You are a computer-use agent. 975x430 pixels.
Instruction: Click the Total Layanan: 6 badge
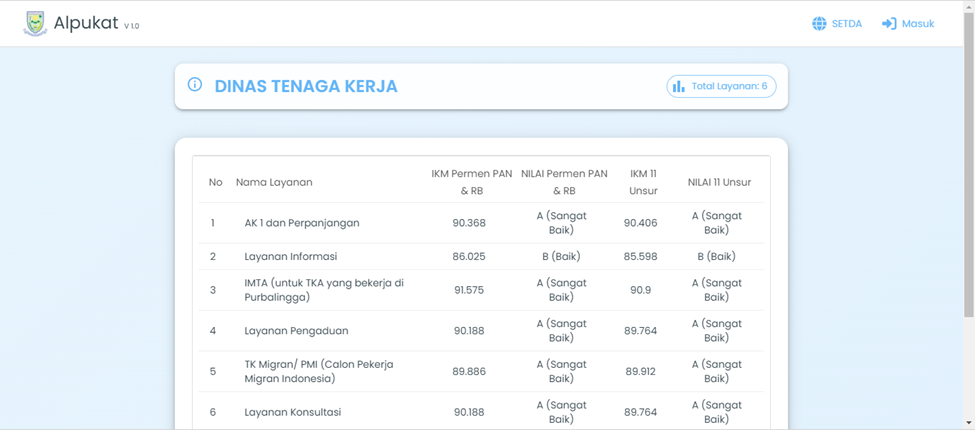click(721, 86)
